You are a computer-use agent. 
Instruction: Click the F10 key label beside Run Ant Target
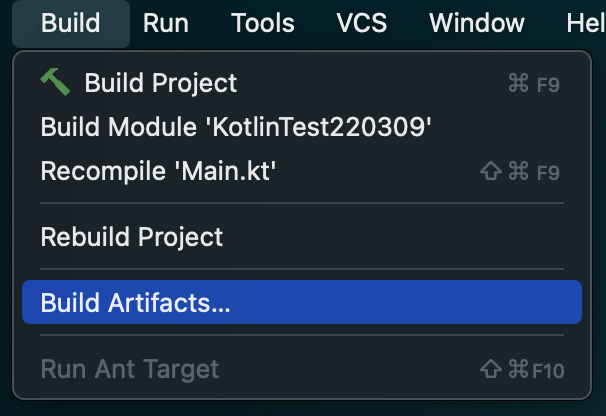click(x=548, y=370)
